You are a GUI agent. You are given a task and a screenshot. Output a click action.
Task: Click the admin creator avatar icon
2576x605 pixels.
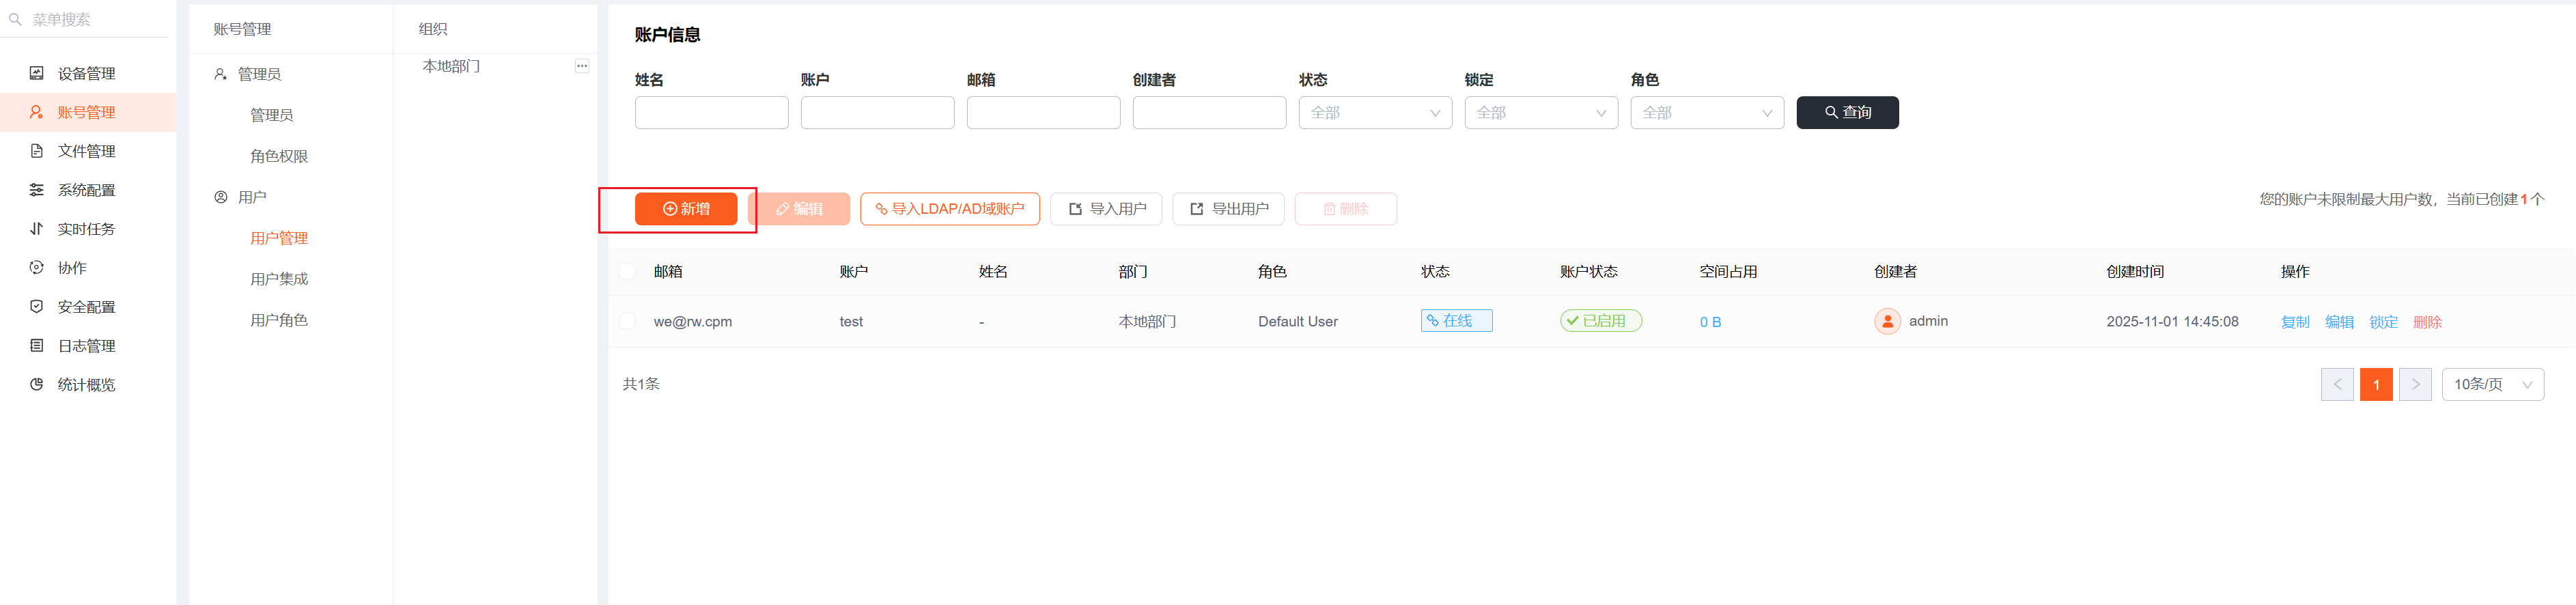pos(1886,322)
